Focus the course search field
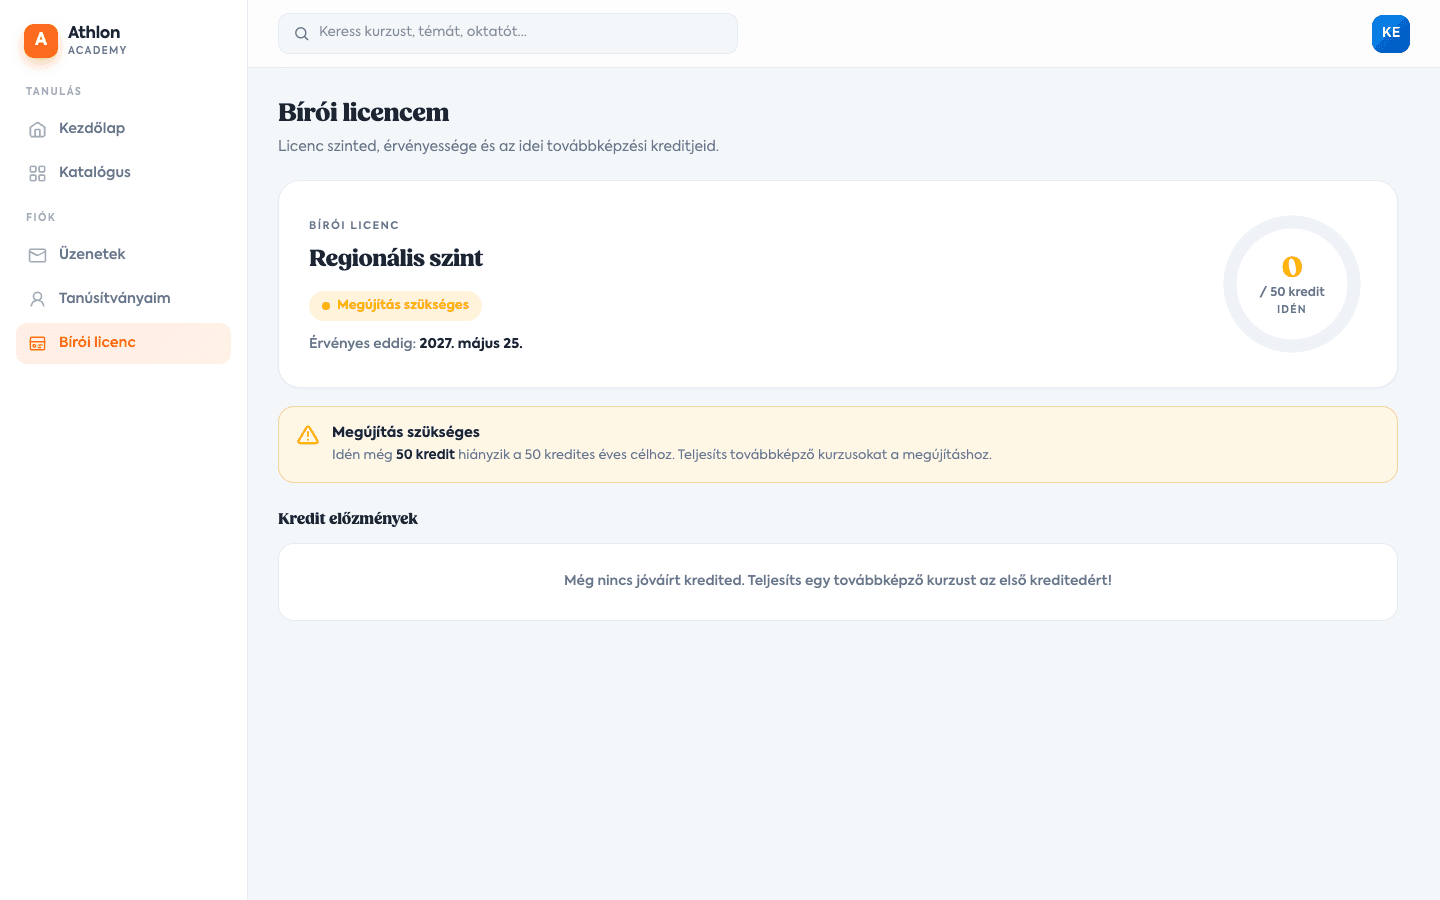This screenshot has width=1440, height=900. 508,33
